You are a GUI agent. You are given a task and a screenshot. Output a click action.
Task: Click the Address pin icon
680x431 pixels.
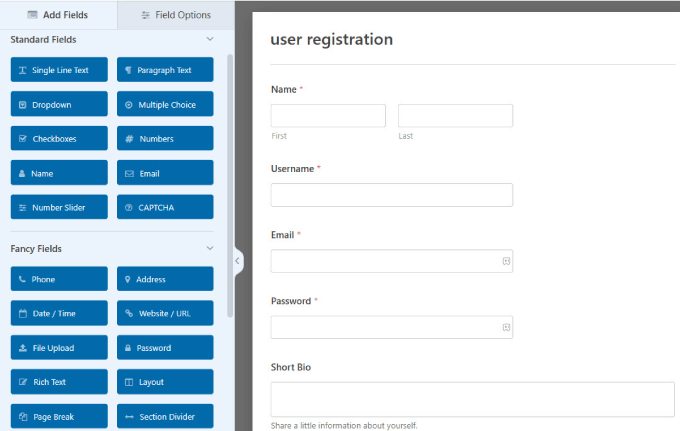(x=129, y=280)
